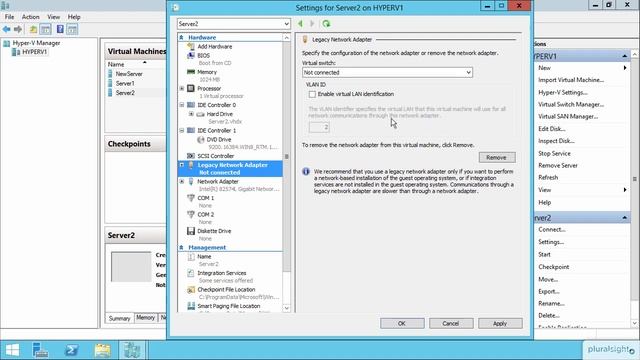
Task: Click the Cancel button
Action: pyautogui.click(x=451, y=323)
